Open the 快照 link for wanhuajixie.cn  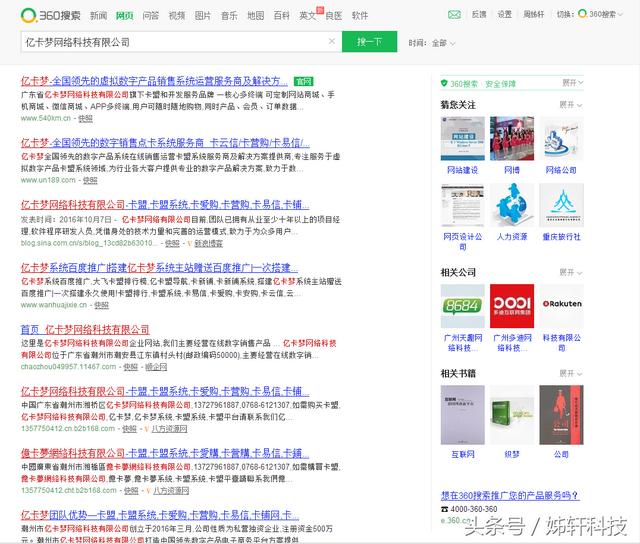pos(102,305)
